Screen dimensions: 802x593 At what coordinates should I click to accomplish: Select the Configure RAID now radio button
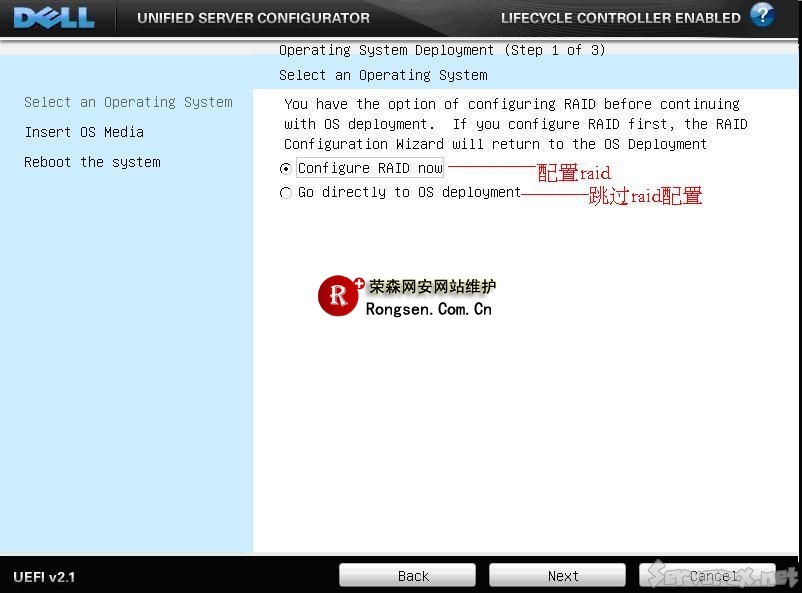pos(286,169)
